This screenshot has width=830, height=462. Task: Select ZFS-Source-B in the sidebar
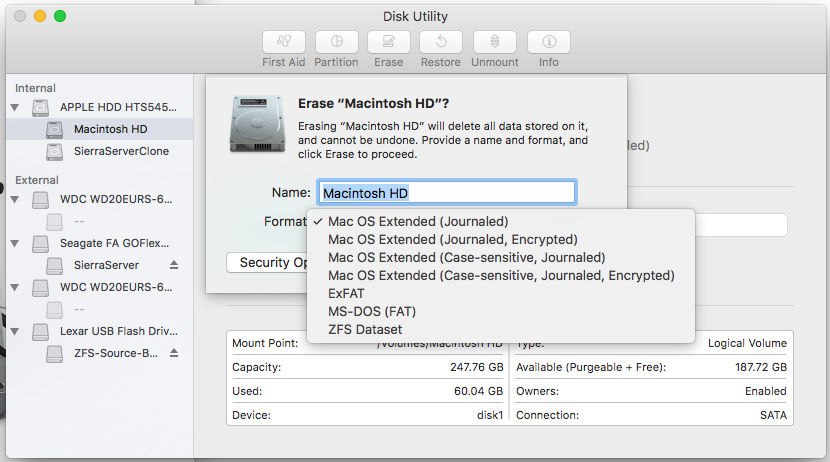[116, 353]
